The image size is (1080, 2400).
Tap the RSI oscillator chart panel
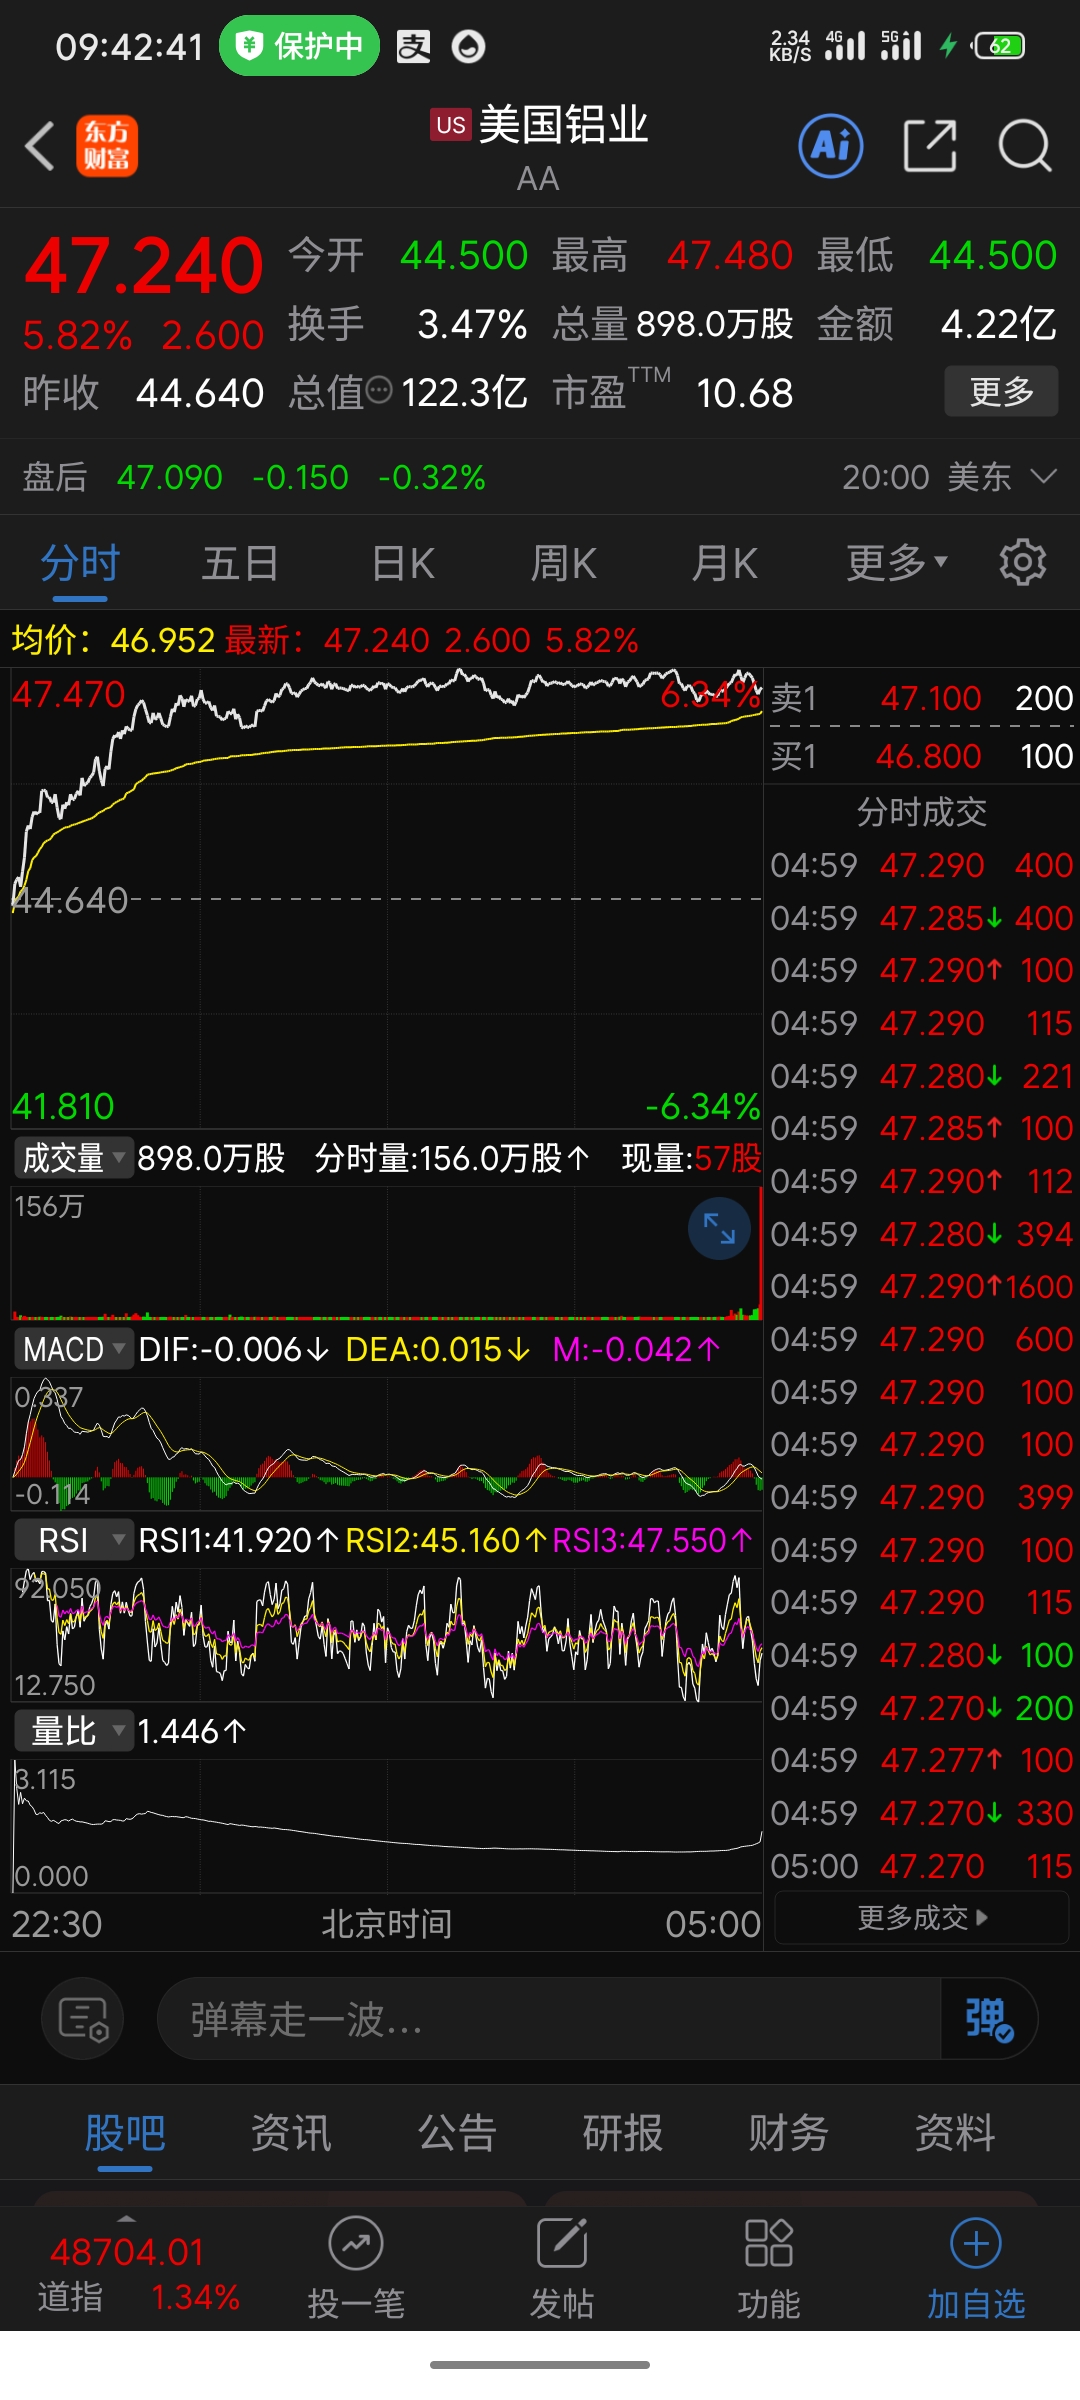coord(387,1635)
